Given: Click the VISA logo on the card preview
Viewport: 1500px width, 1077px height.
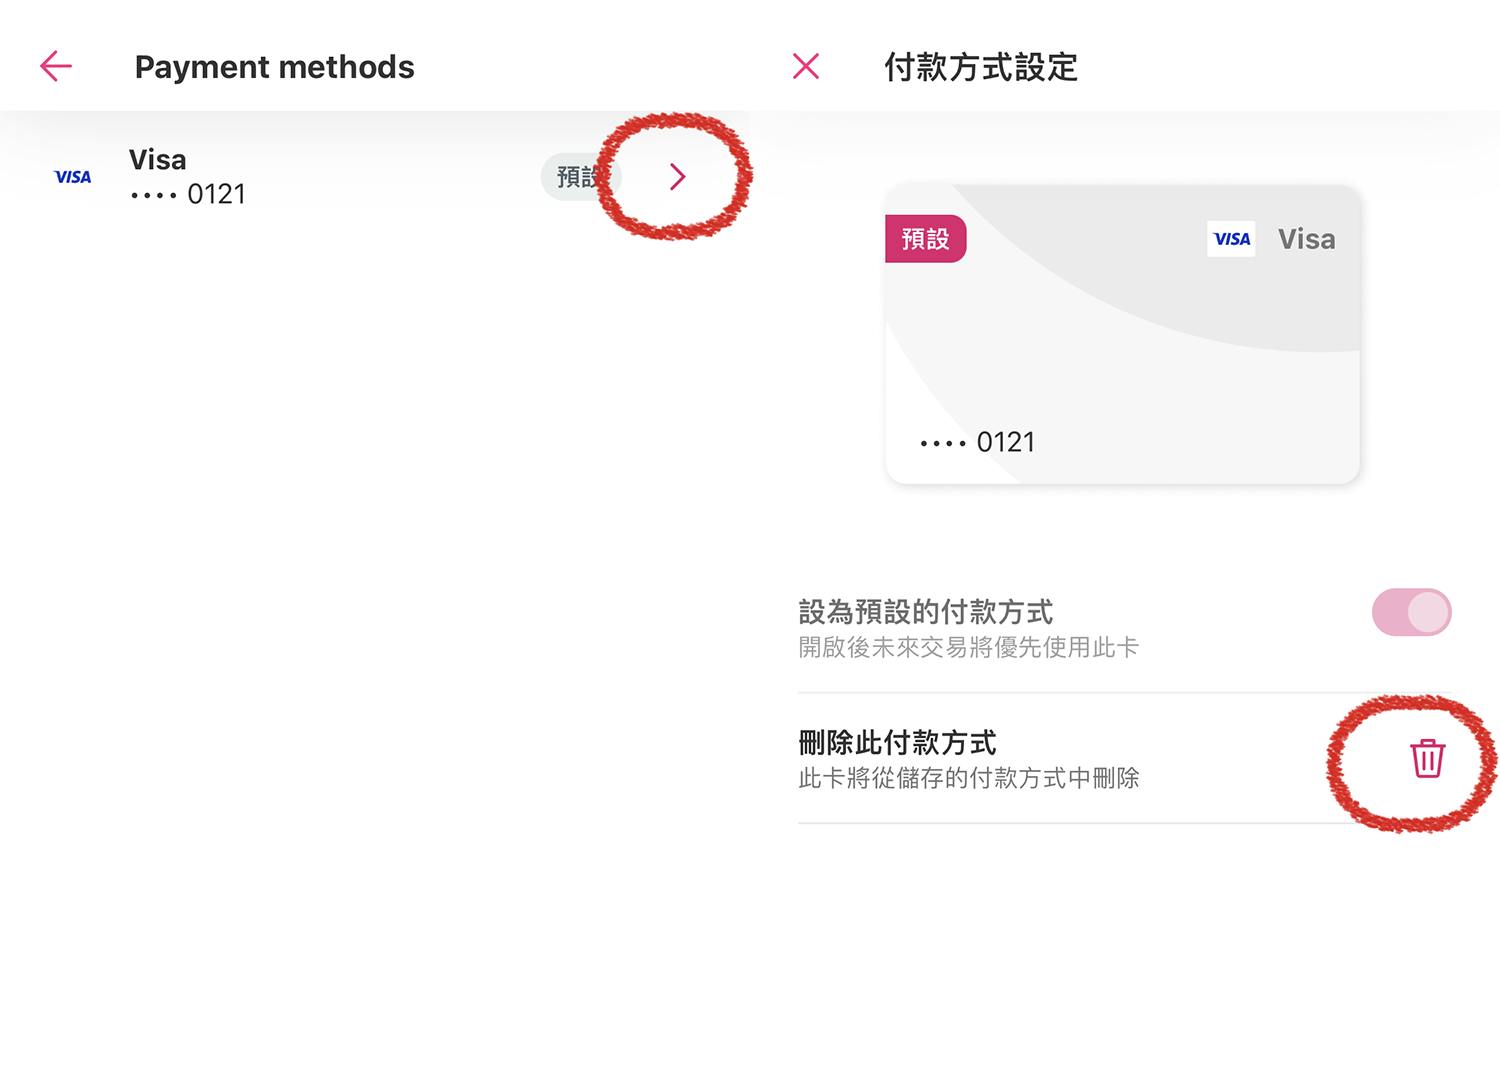Looking at the screenshot, I should click(x=1231, y=239).
